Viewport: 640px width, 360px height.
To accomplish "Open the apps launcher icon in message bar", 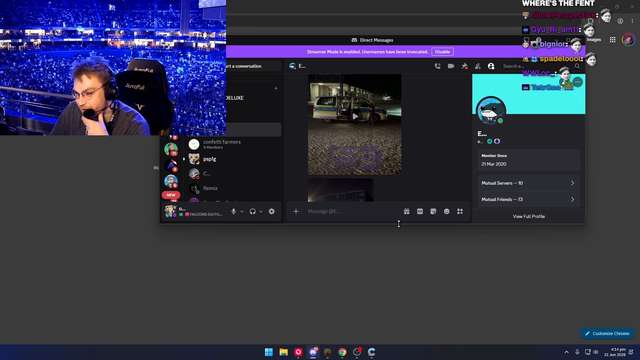I will point(460,211).
